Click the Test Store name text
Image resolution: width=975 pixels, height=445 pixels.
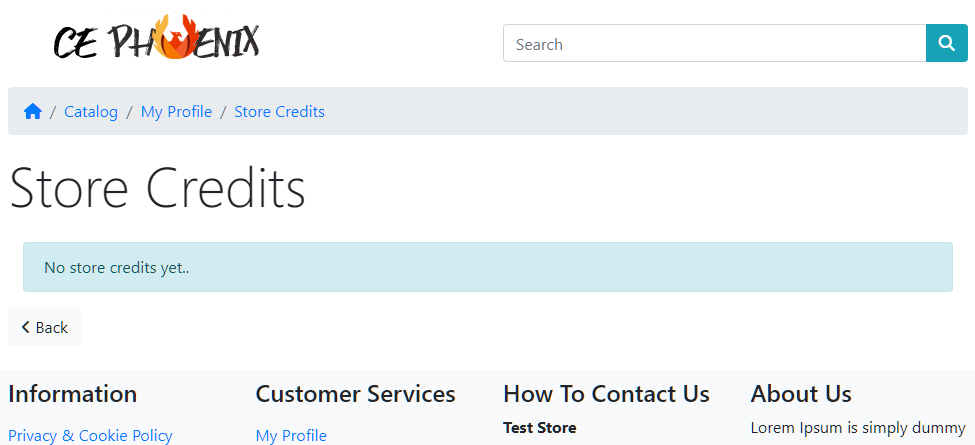540,428
